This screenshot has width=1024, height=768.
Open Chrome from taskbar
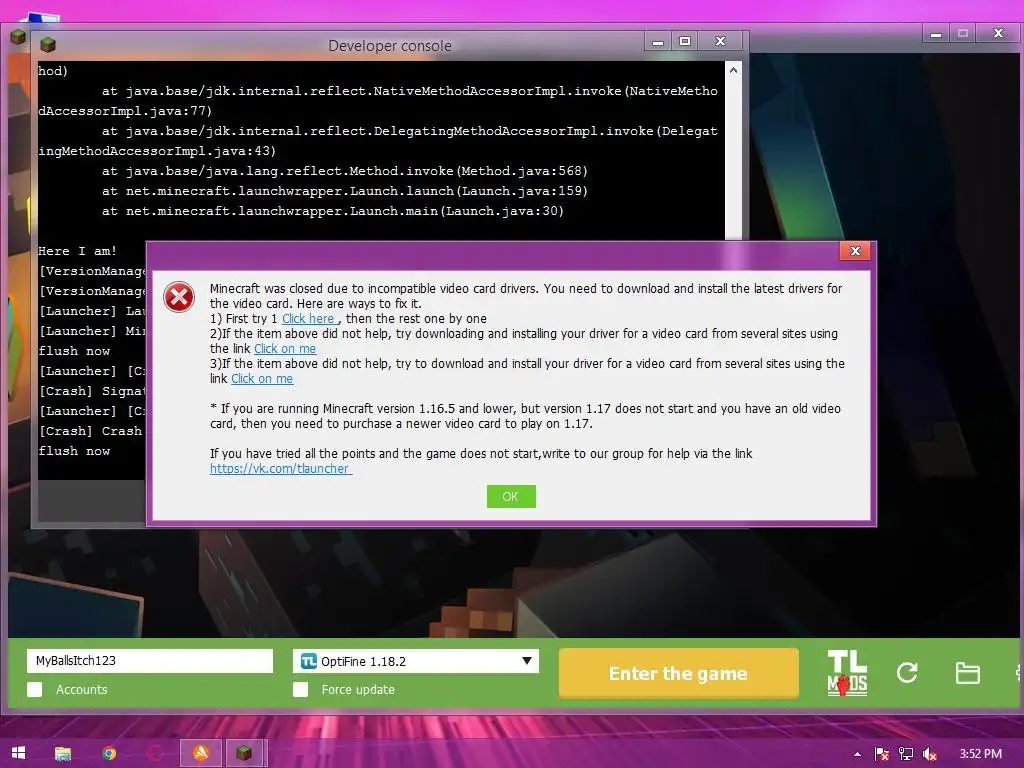[109, 753]
